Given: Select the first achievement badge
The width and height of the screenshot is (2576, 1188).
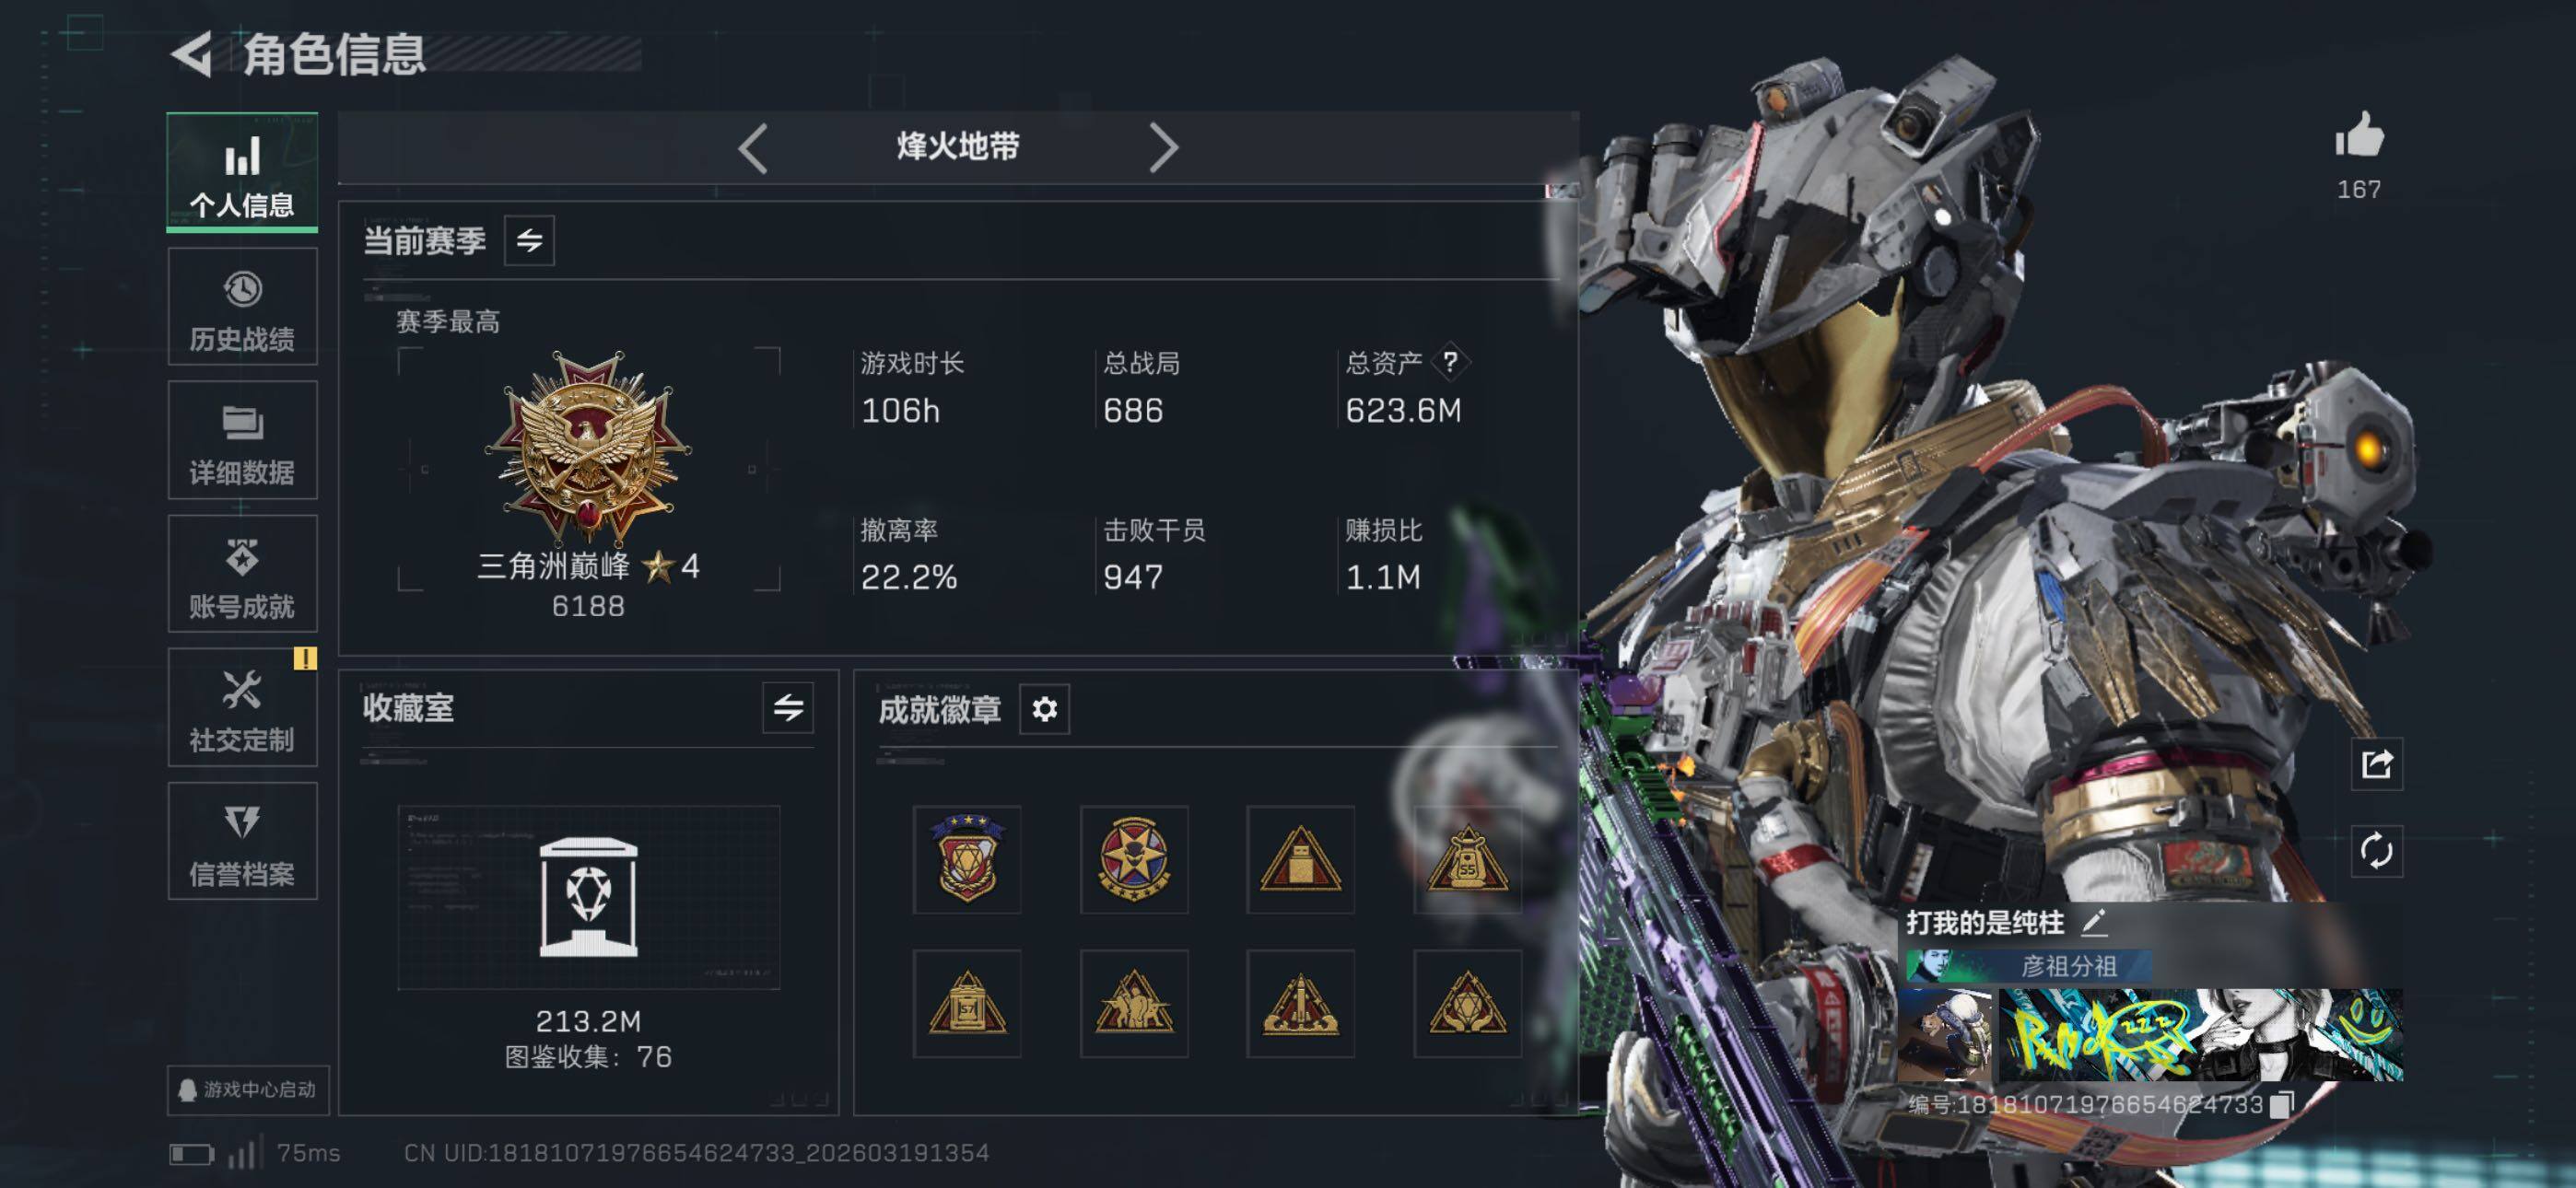Looking at the screenshot, I should [967, 859].
